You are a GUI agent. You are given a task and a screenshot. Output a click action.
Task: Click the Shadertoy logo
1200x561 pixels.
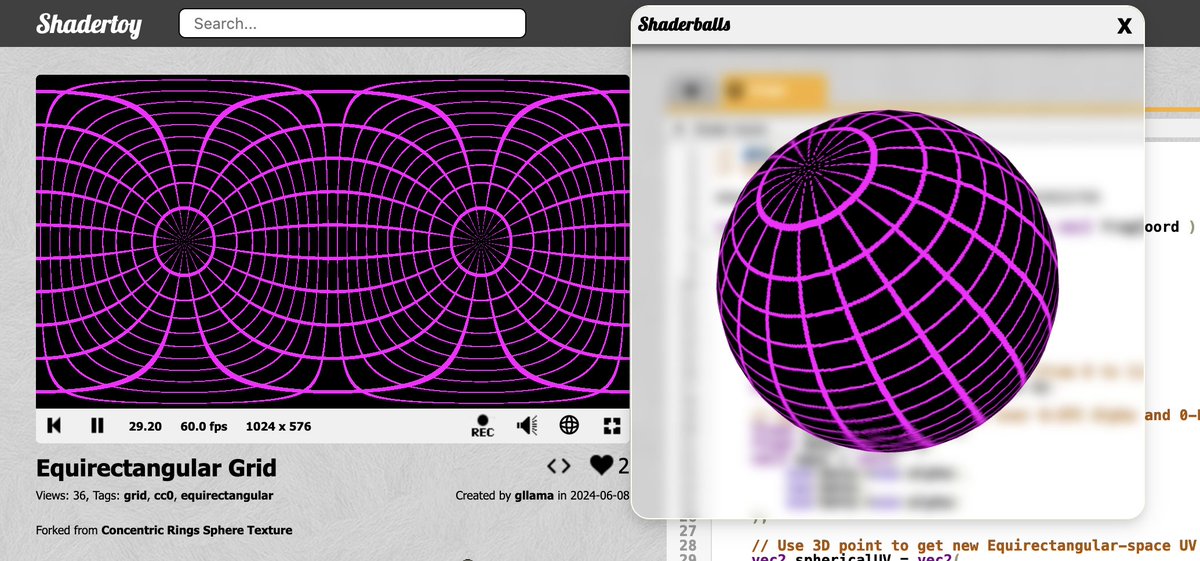click(x=89, y=24)
